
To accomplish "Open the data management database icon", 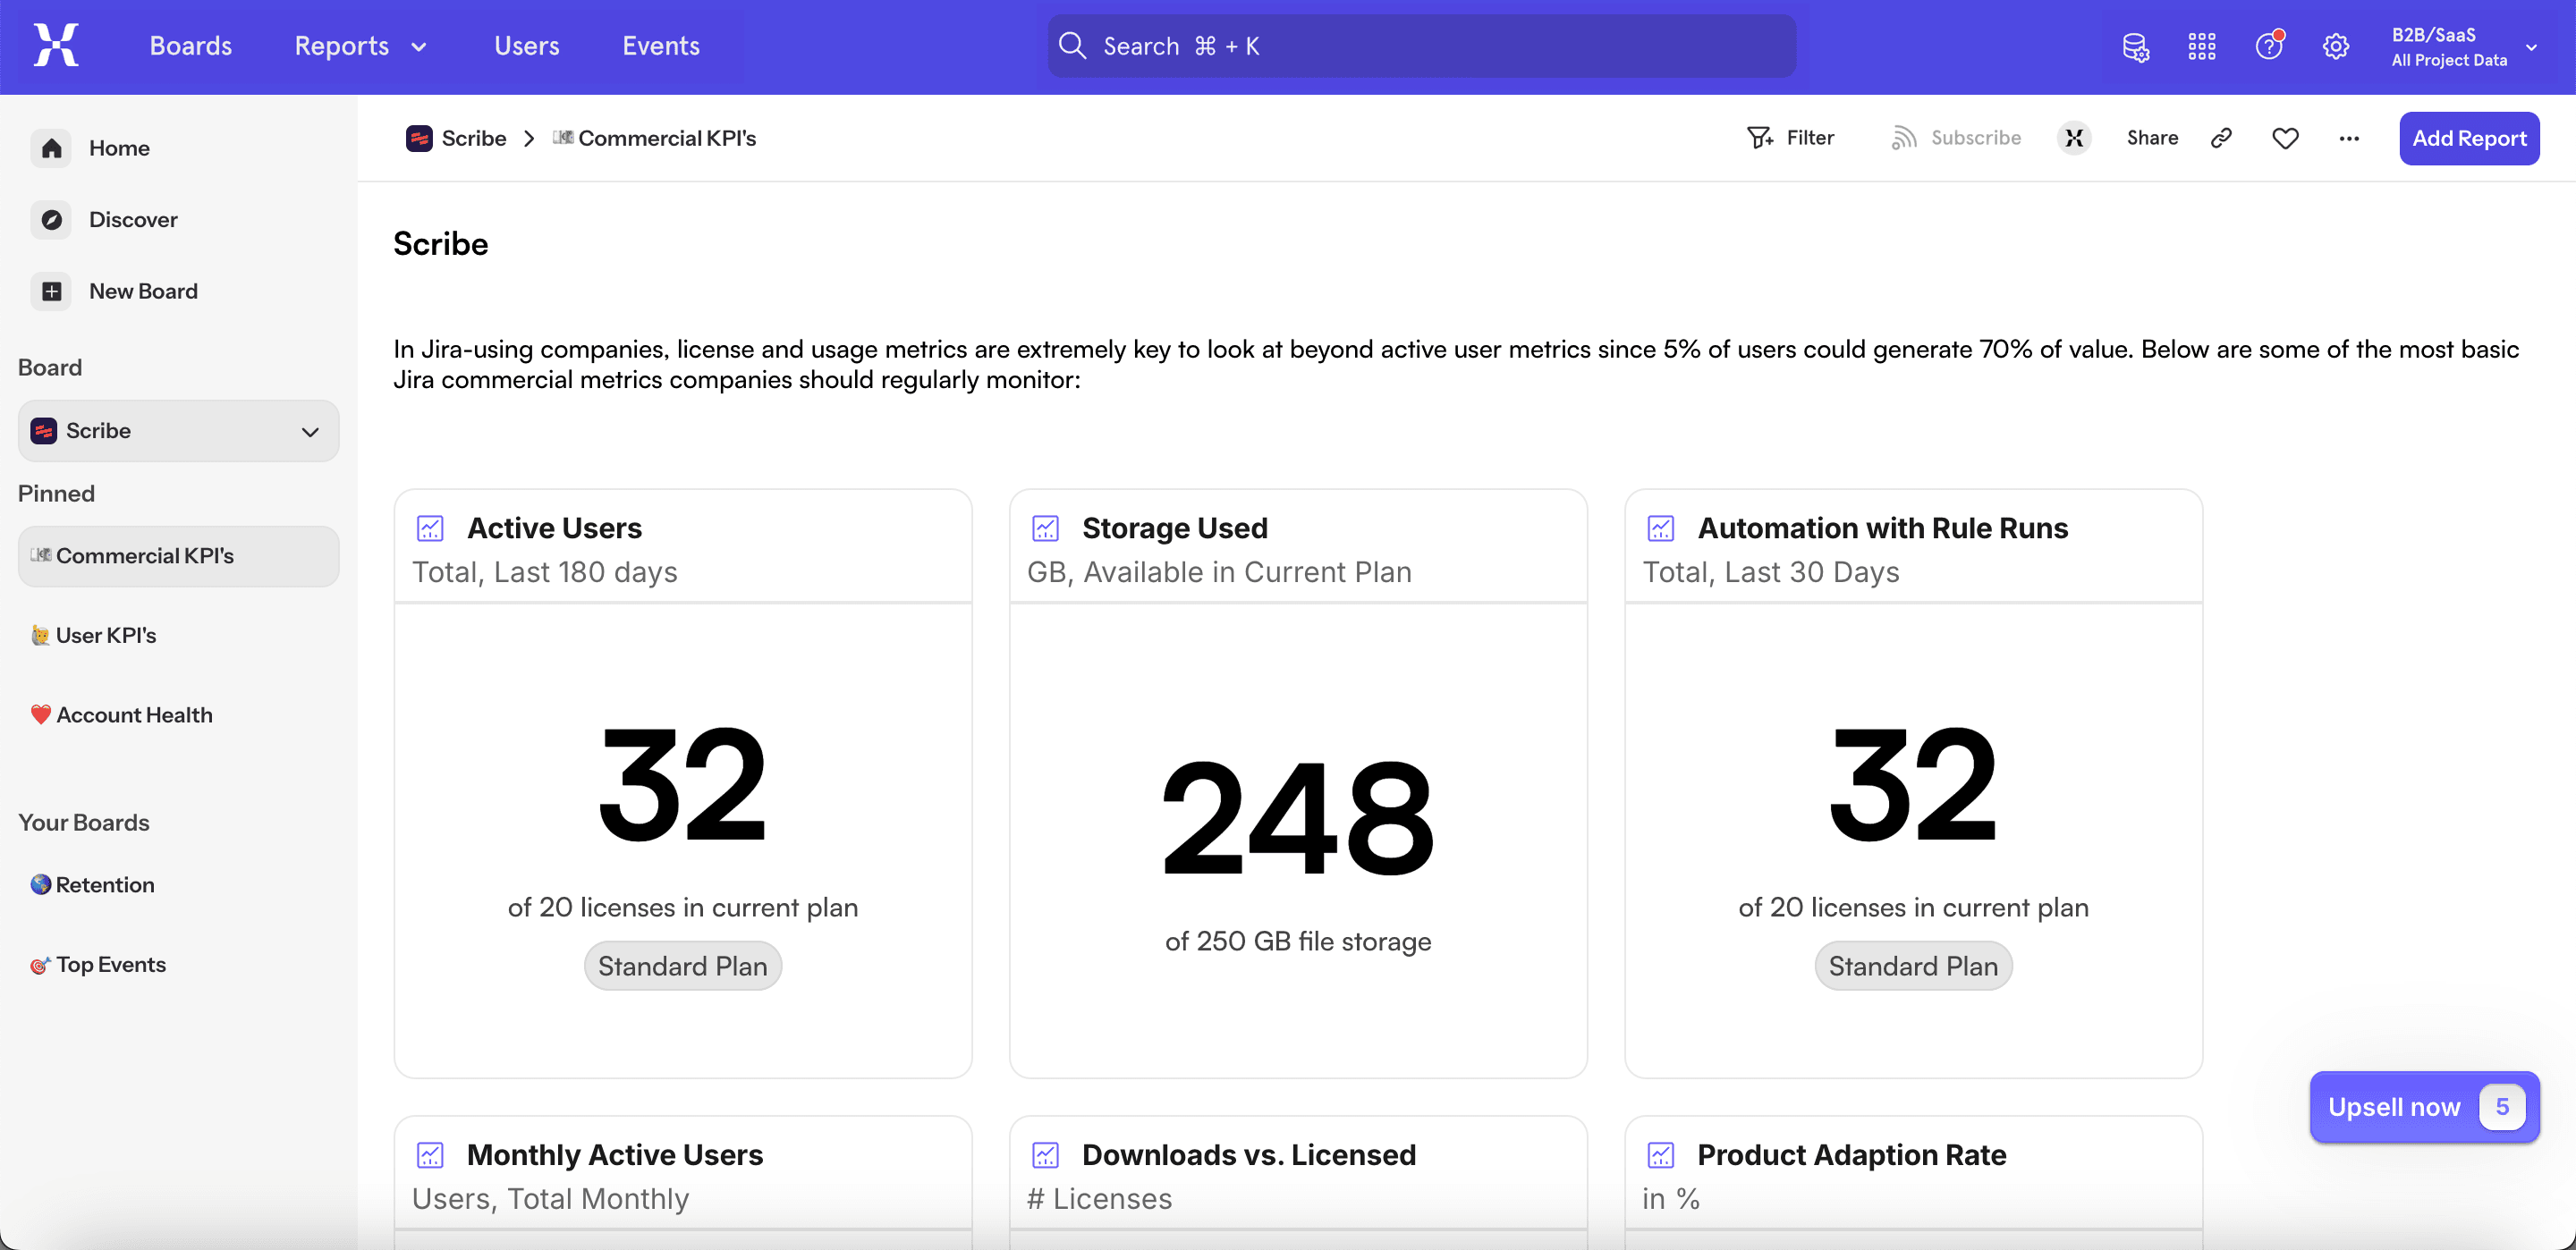I will (2135, 47).
